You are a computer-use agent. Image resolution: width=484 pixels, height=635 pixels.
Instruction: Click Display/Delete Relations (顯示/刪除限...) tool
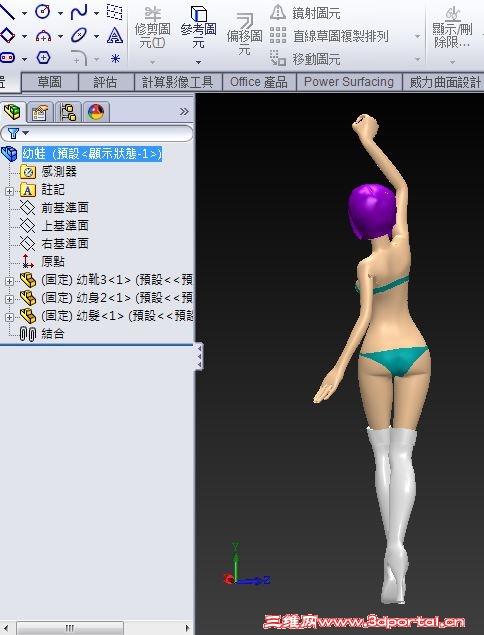click(452, 27)
